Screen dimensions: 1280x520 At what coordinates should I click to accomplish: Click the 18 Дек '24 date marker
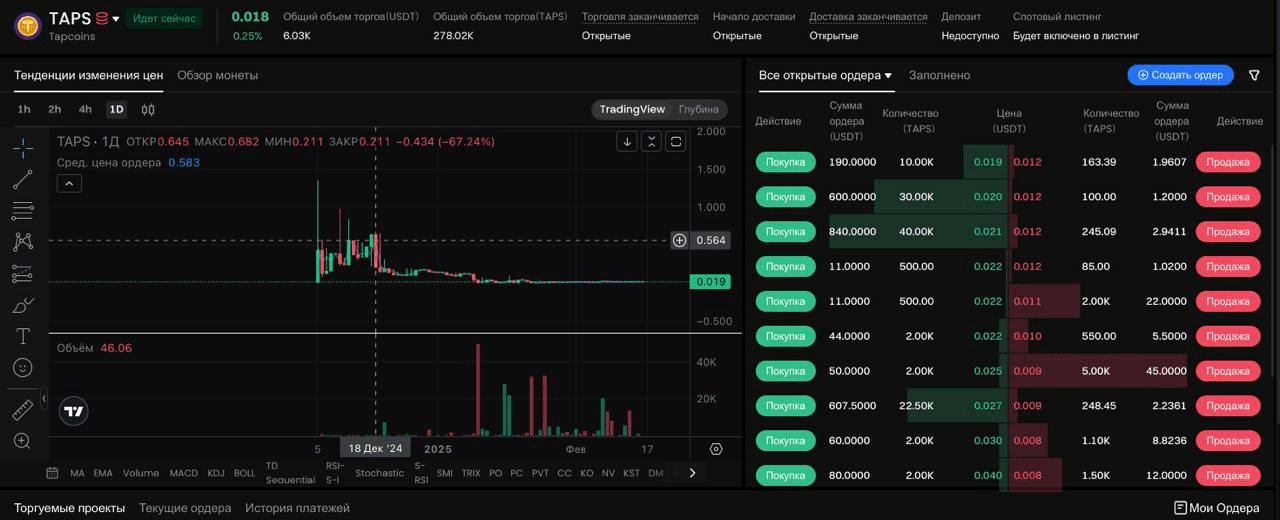click(375, 449)
